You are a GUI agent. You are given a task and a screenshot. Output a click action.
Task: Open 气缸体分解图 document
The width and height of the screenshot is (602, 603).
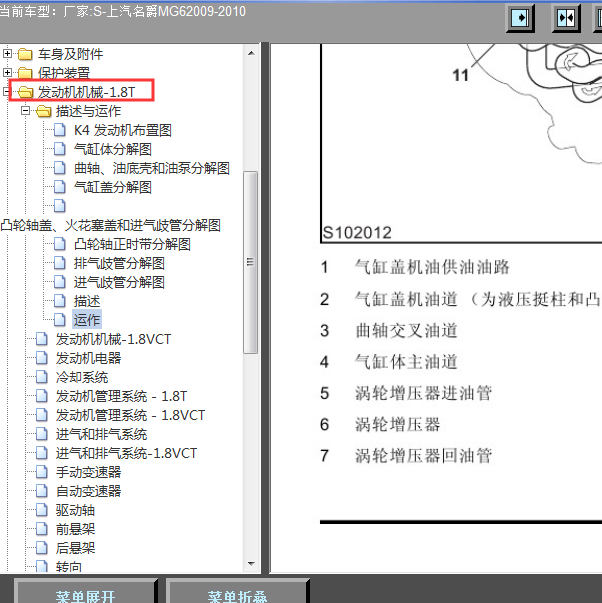point(113,149)
